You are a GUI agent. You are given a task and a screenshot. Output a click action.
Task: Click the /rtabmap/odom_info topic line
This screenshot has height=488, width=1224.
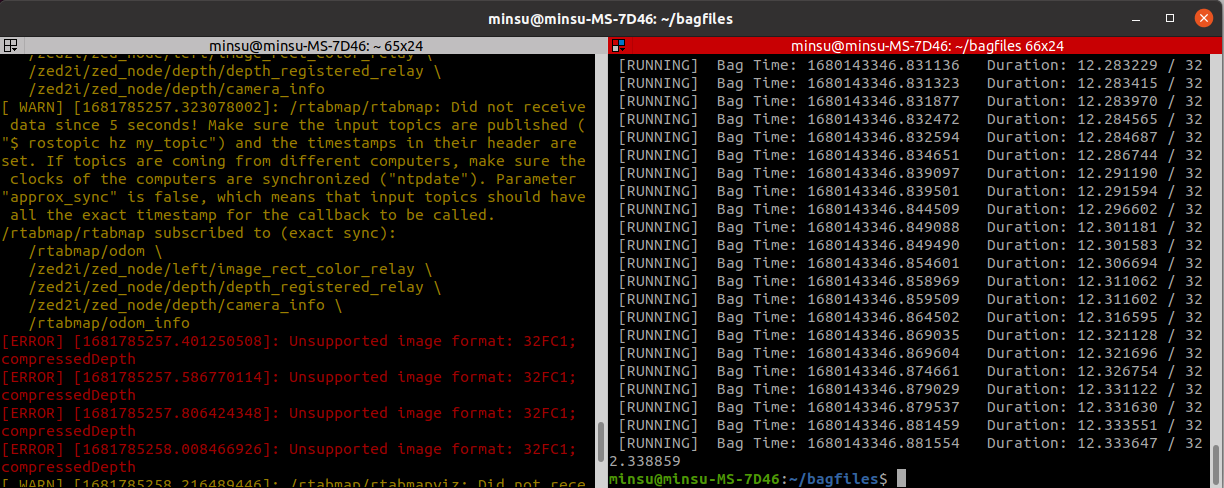click(x=109, y=323)
